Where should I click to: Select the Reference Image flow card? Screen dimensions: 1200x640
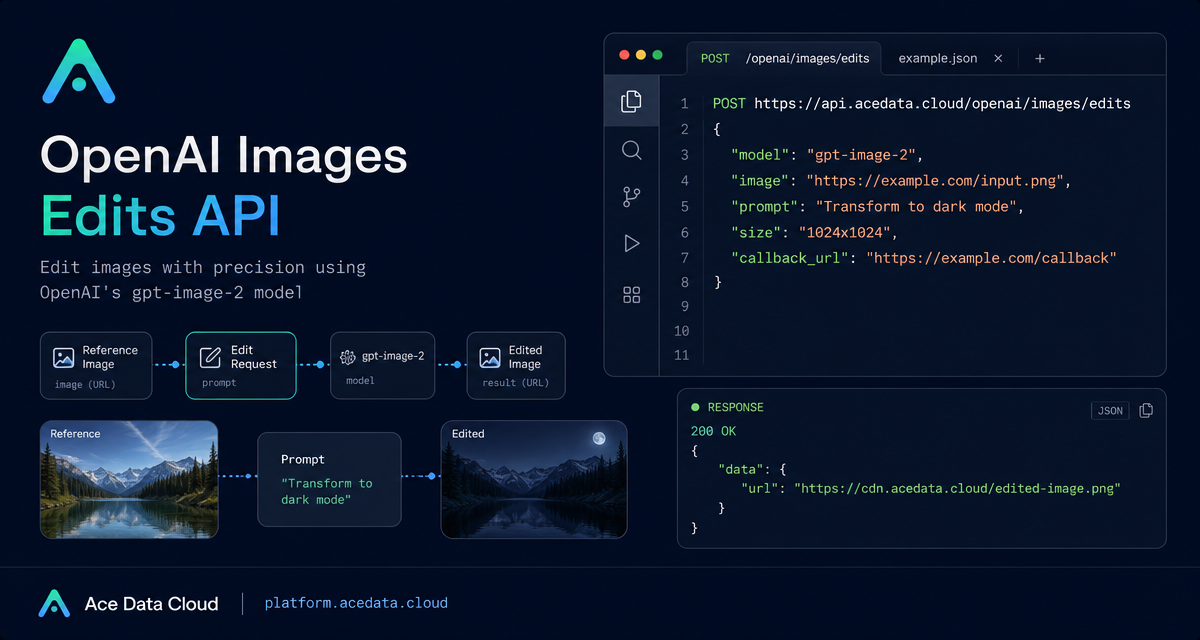tap(96, 365)
